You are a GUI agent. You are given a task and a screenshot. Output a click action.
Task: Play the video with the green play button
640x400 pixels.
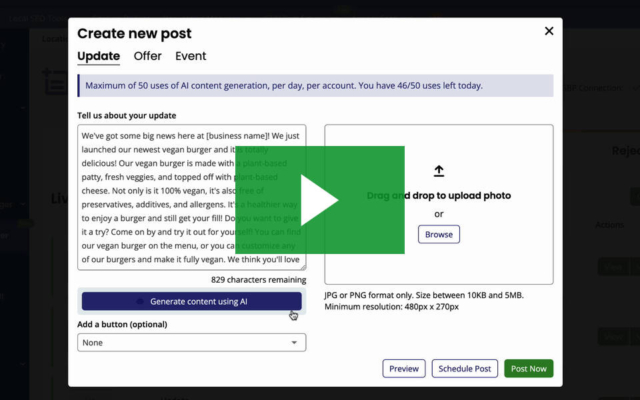tap(320, 200)
